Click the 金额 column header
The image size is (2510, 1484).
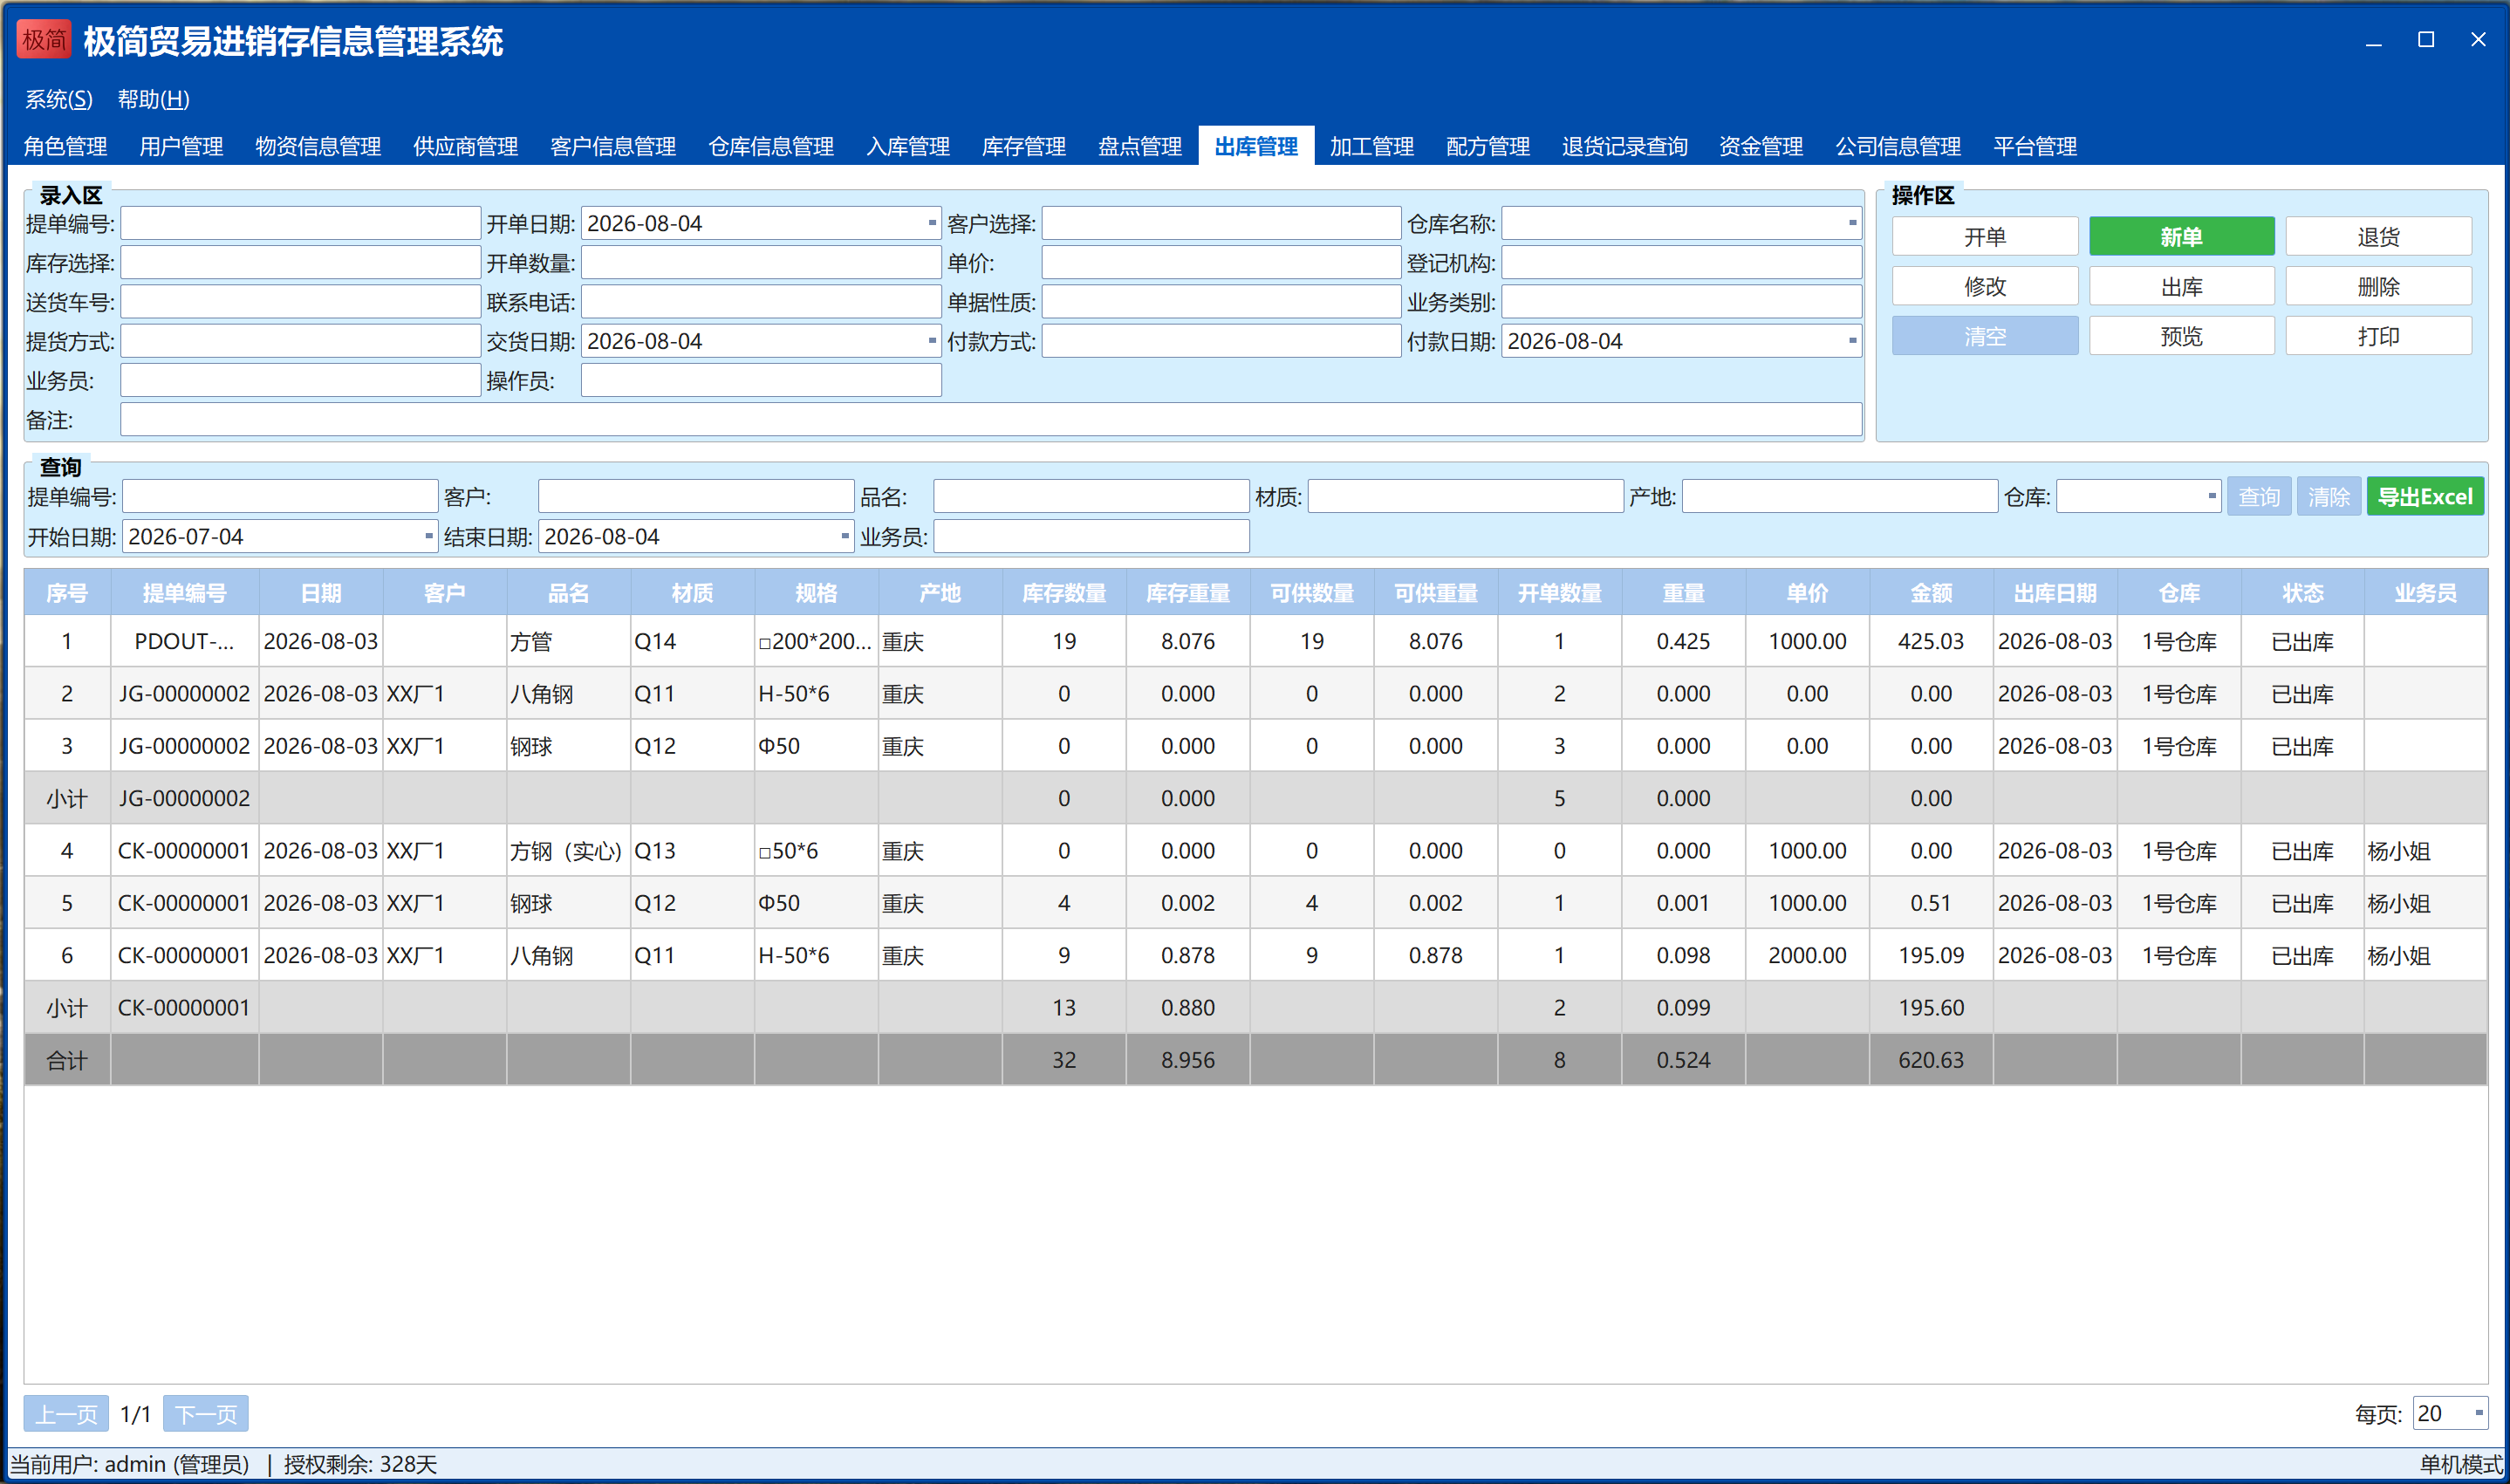point(1931,593)
